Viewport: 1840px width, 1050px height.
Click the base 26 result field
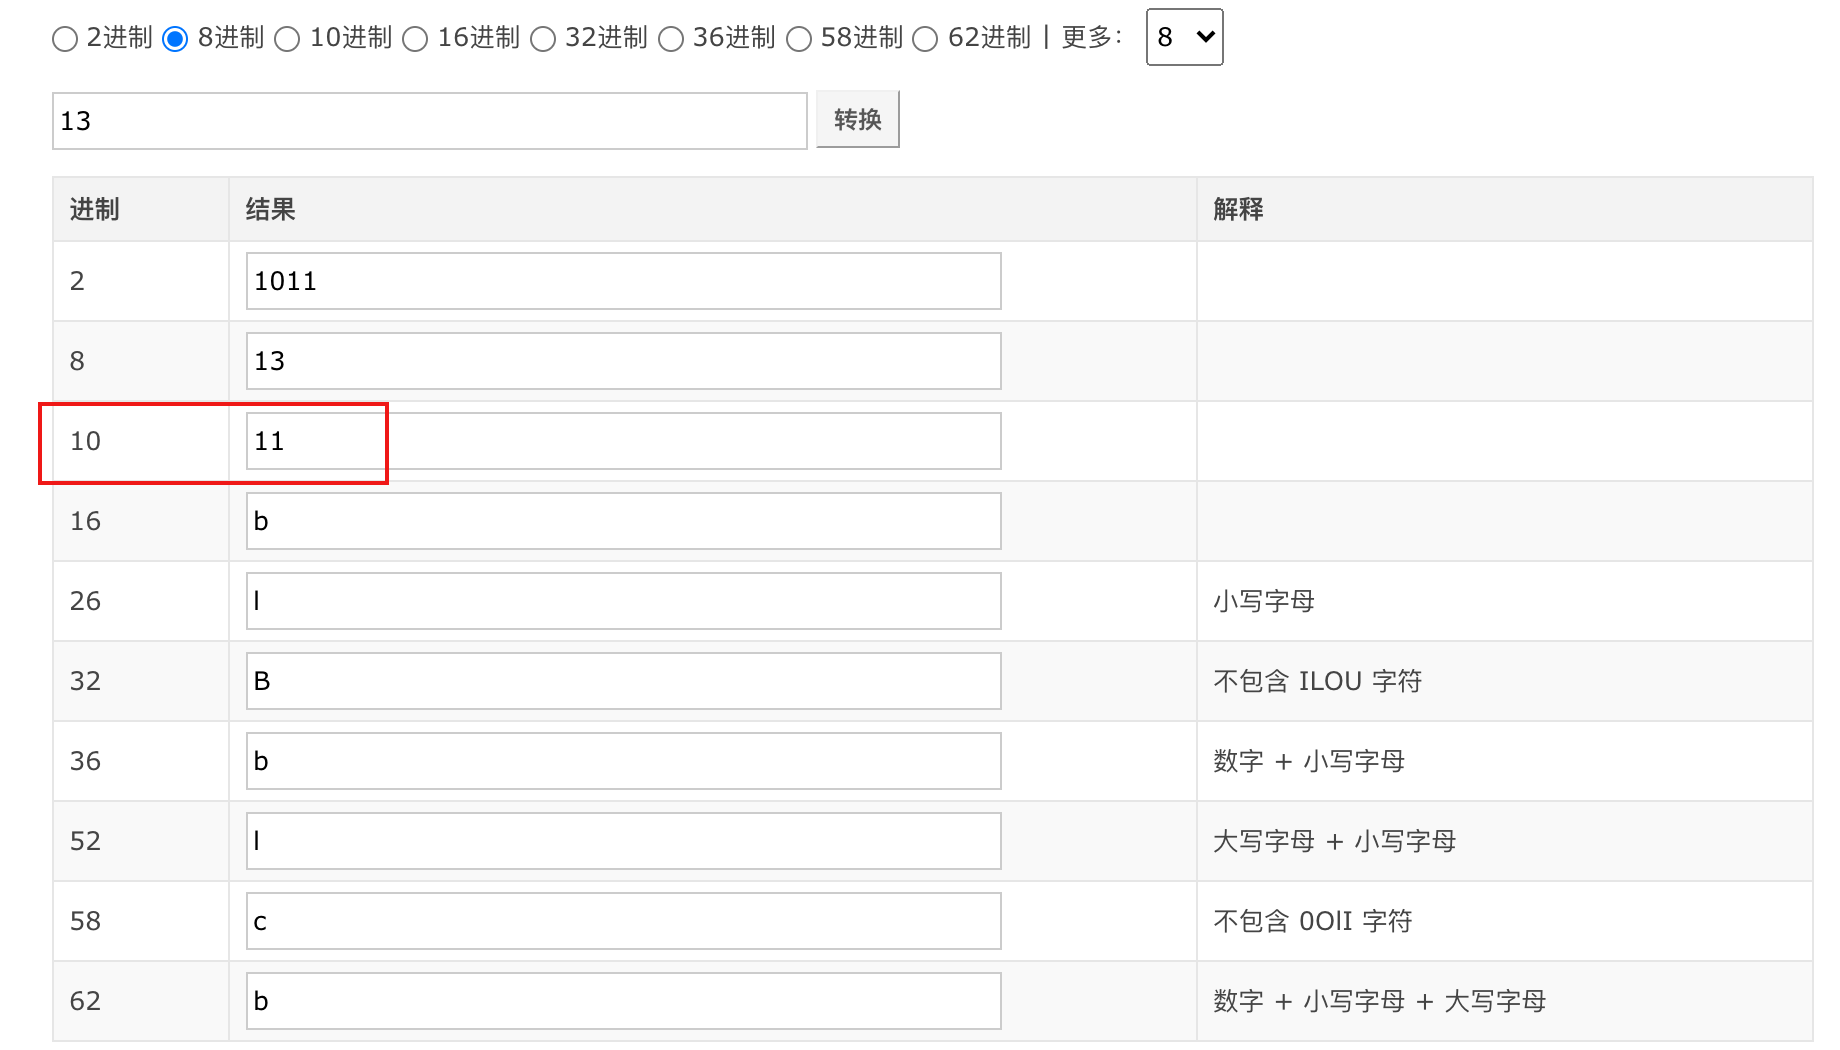pos(624,601)
